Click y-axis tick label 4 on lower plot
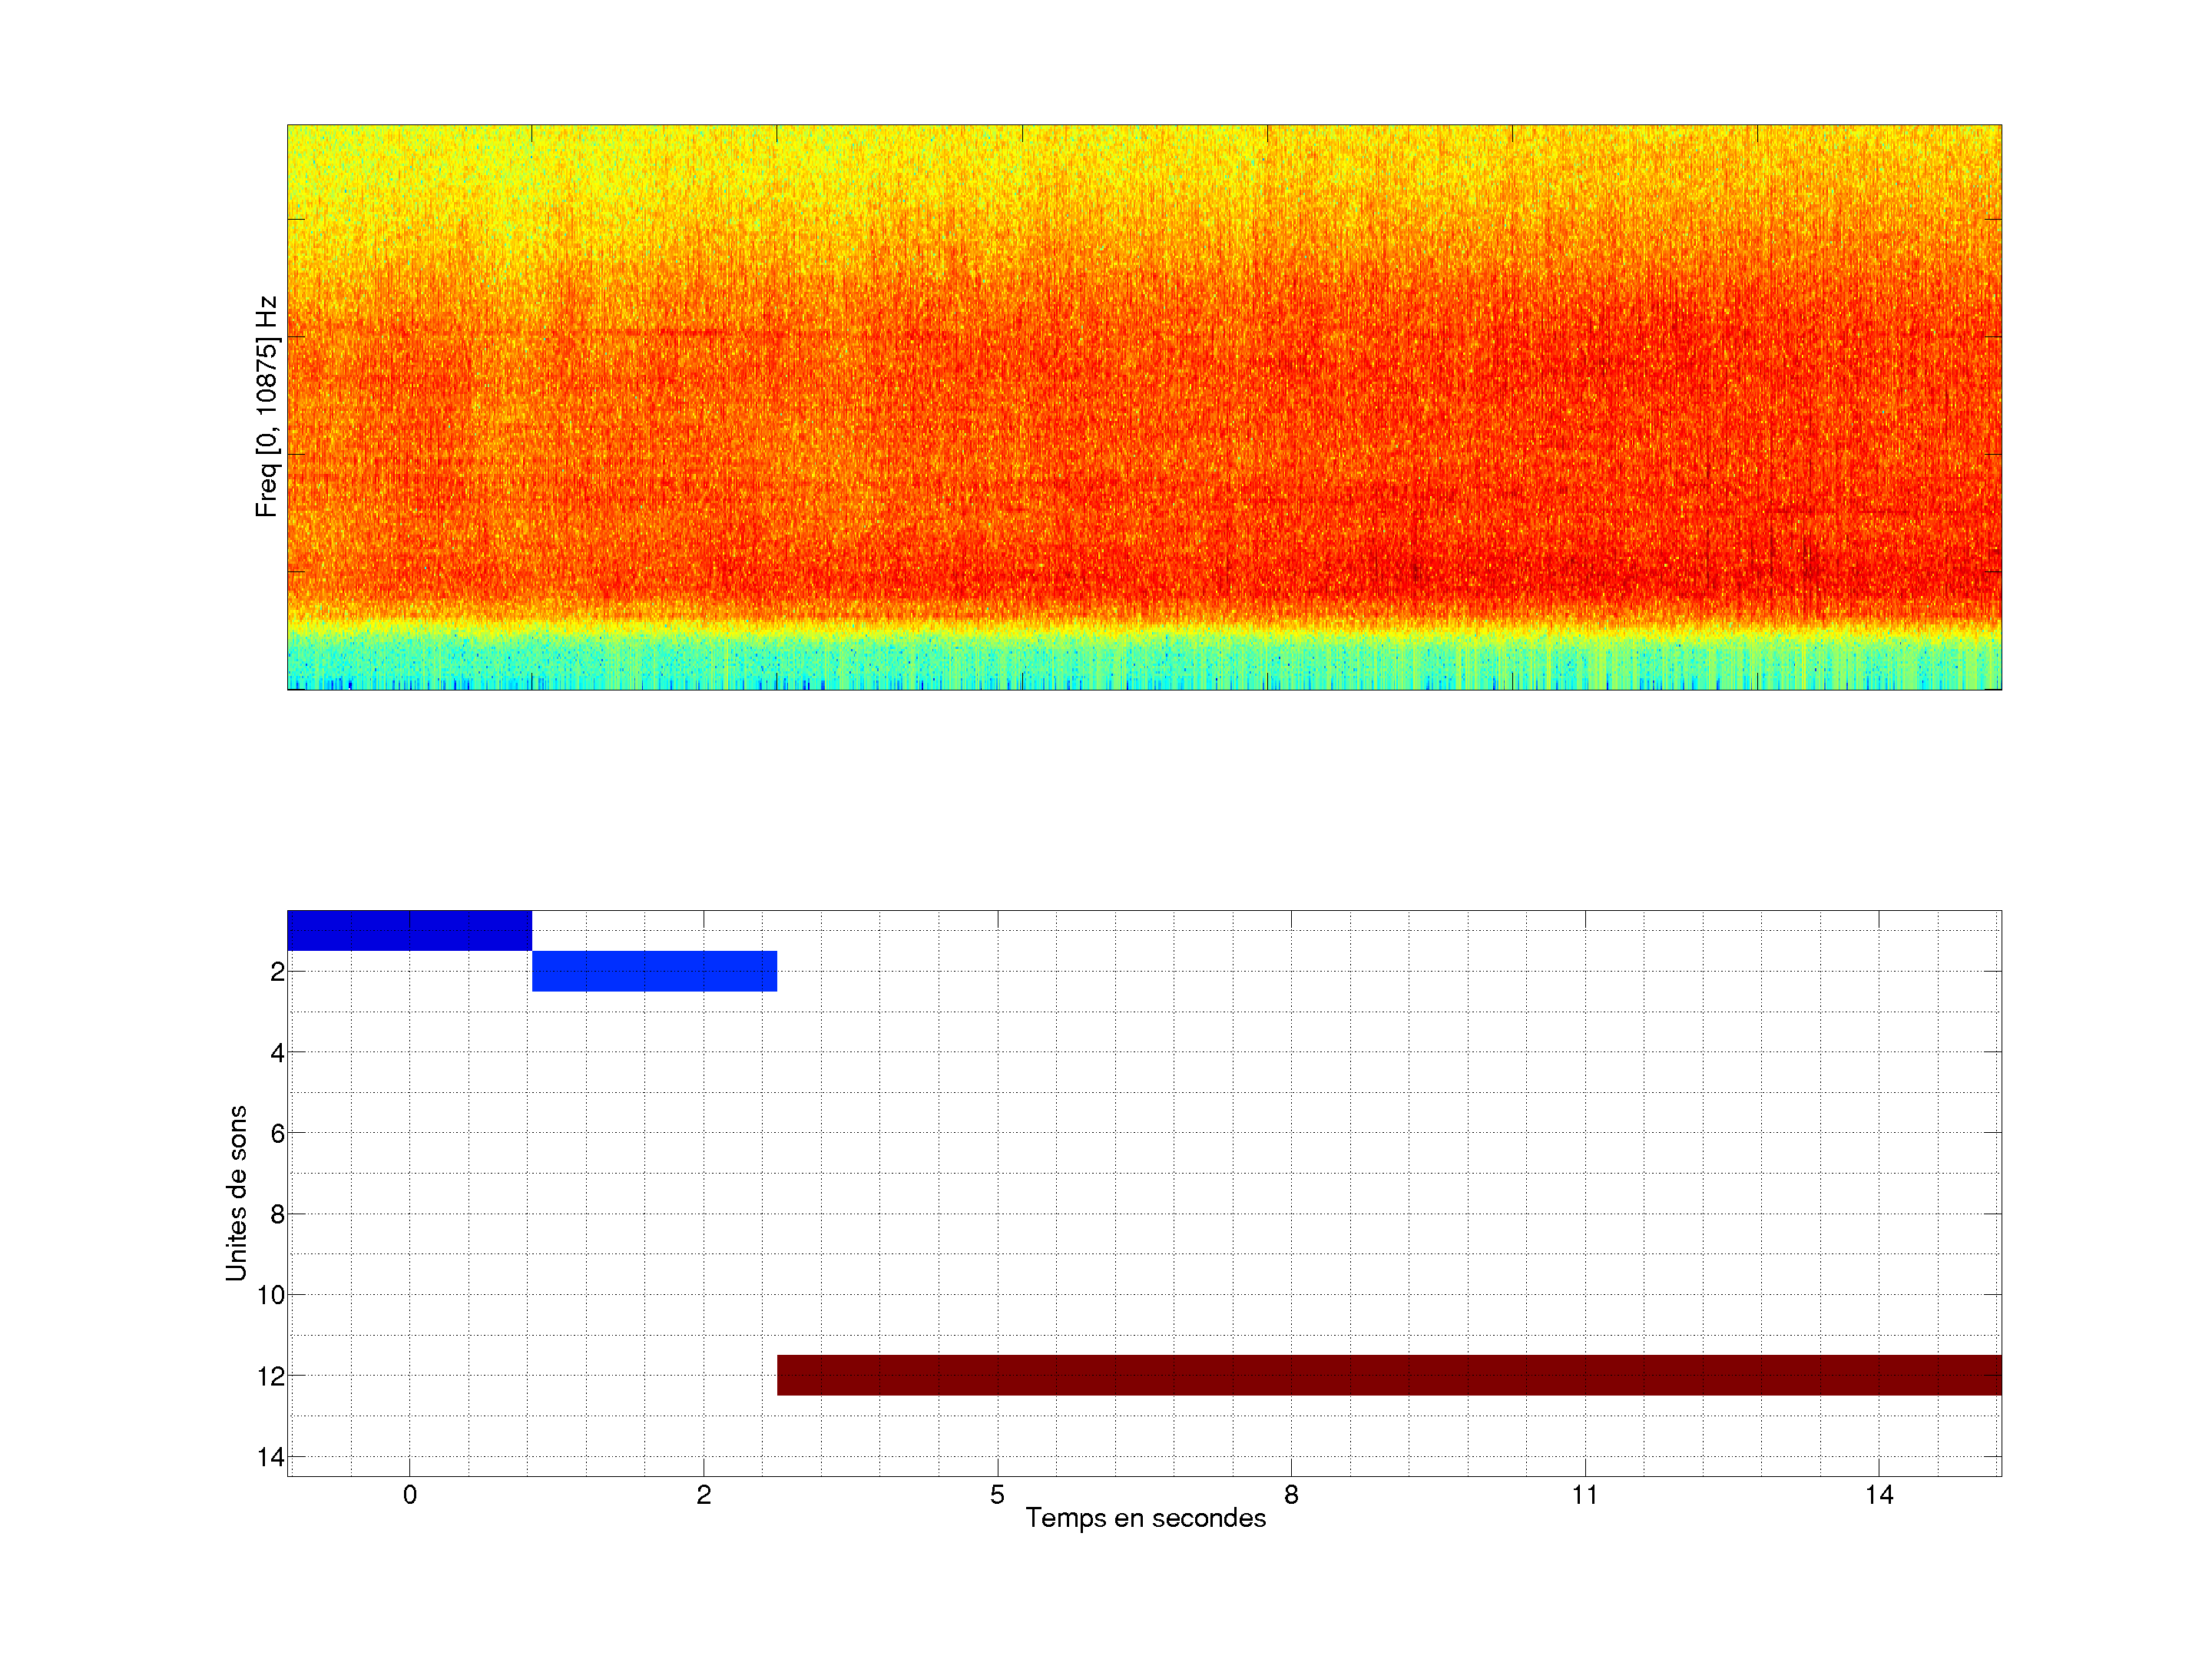Viewport: 2212px width, 1659px height. [x=277, y=1053]
